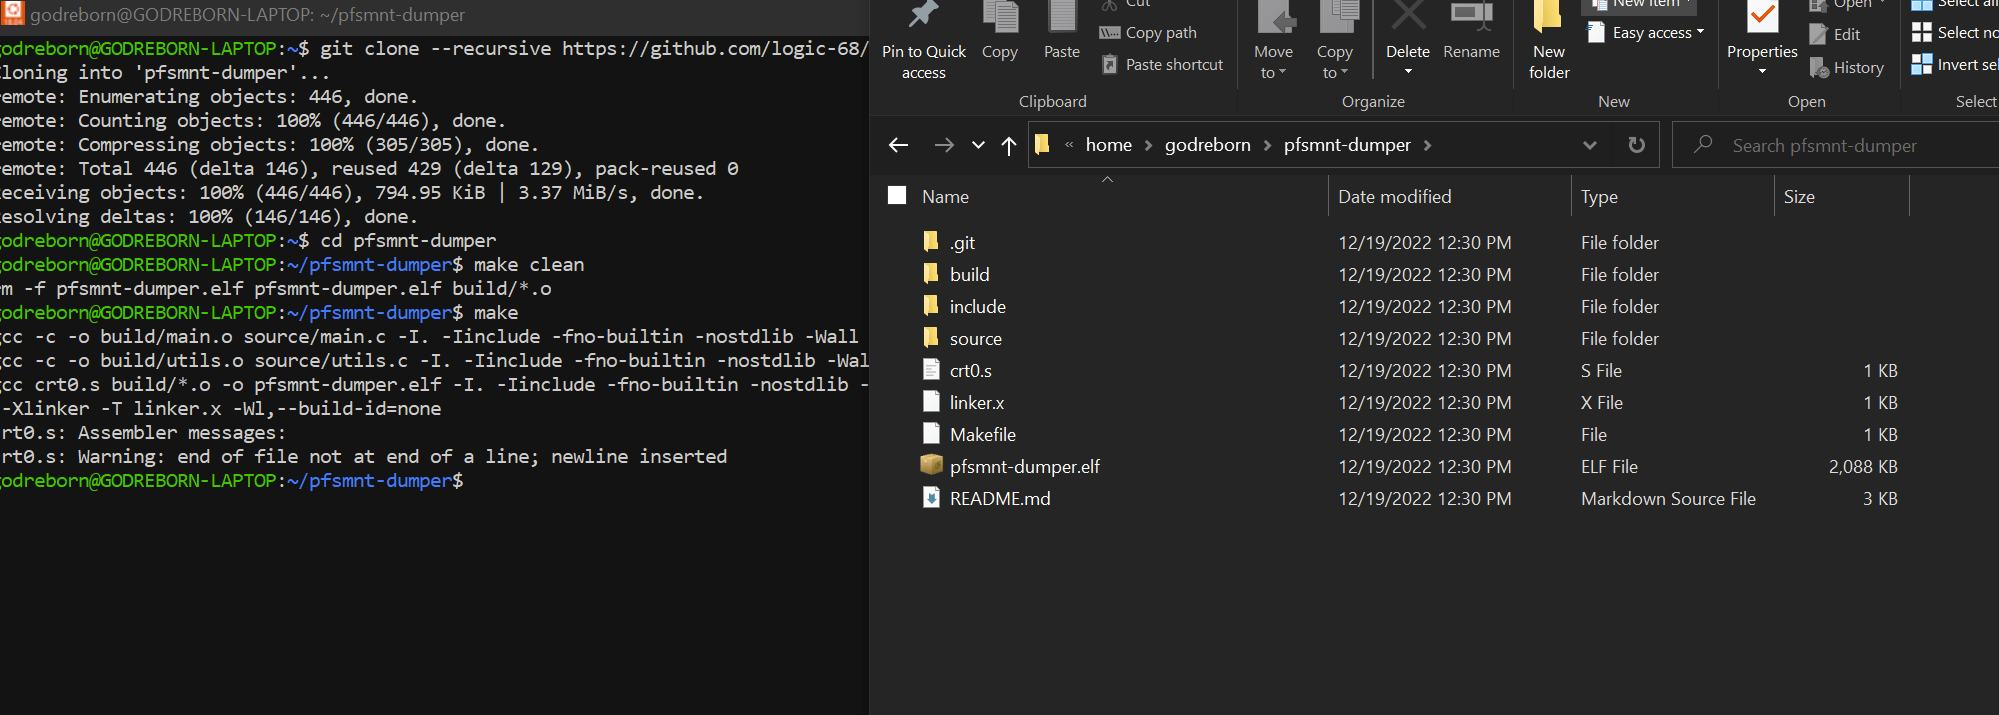1999x715 pixels.
Task: Click 'home' in the address breadcrumb
Action: tap(1109, 145)
